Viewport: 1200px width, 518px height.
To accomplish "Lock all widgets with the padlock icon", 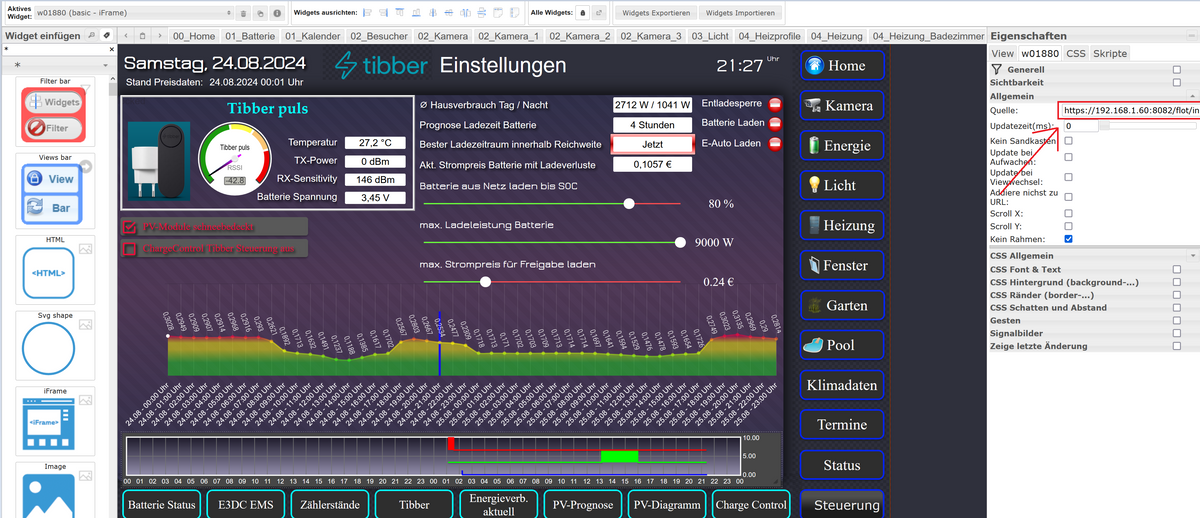I will pos(582,13).
